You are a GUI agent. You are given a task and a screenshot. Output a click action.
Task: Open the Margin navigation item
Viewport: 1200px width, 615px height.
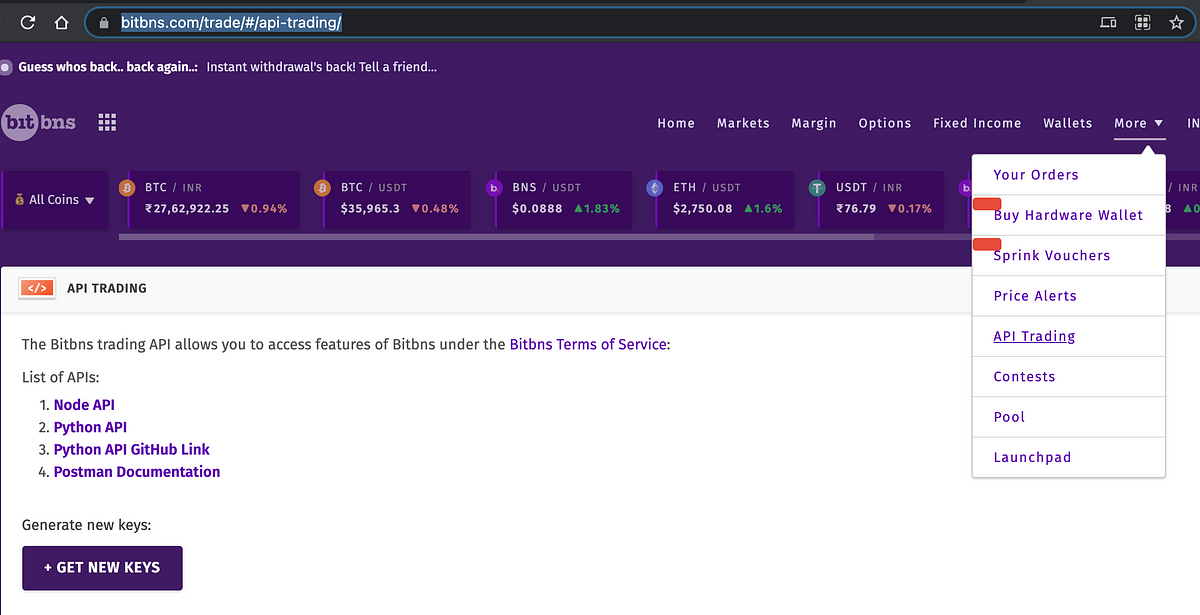[814, 123]
